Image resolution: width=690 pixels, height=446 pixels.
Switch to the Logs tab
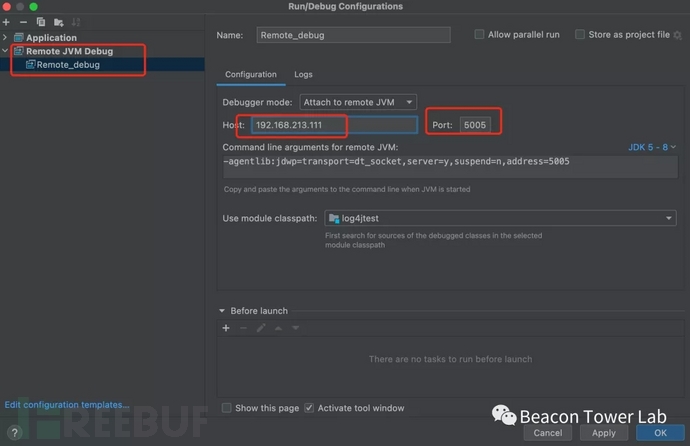coord(303,74)
